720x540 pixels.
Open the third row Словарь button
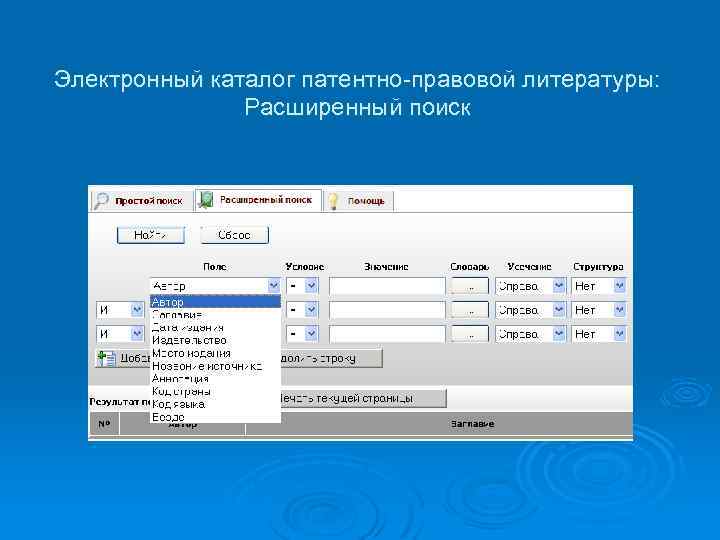(469, 334)
